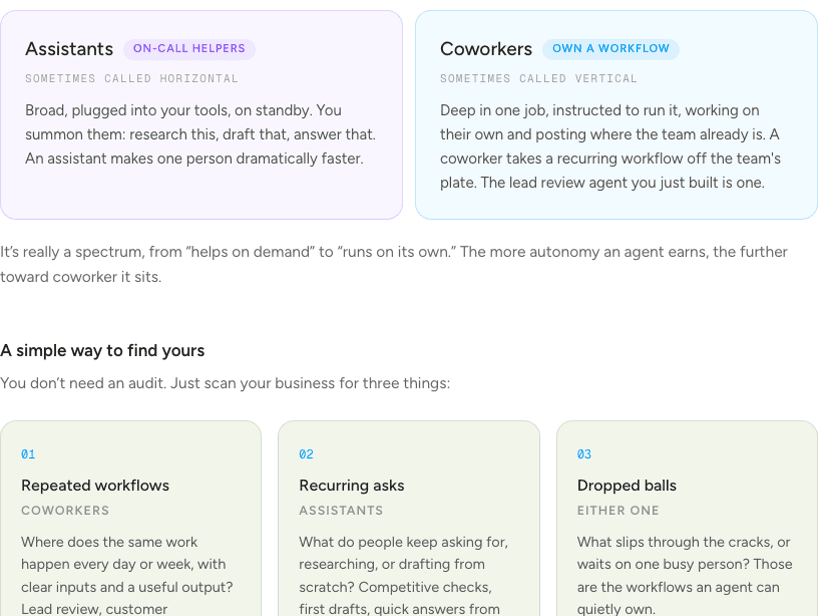Click the 01 number marker
This screenshot has width=820, height=616.
point(28,454)
